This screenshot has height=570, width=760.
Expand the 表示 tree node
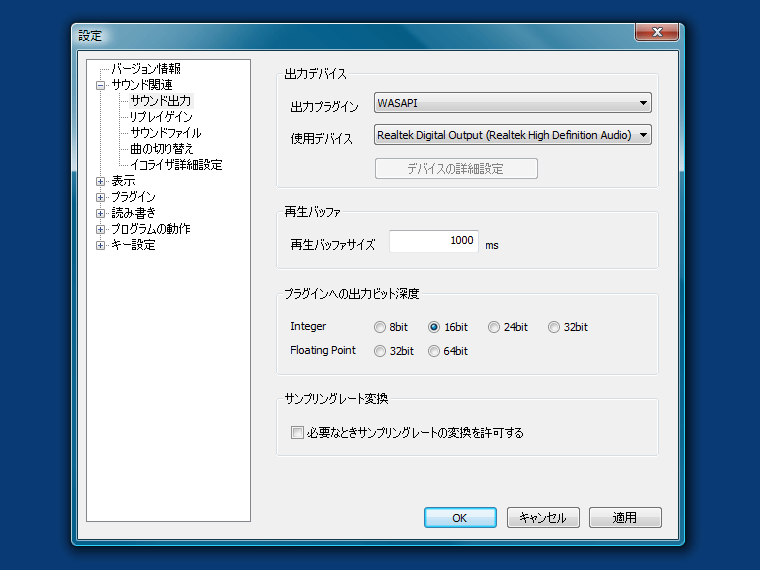[x=100, y=181]
